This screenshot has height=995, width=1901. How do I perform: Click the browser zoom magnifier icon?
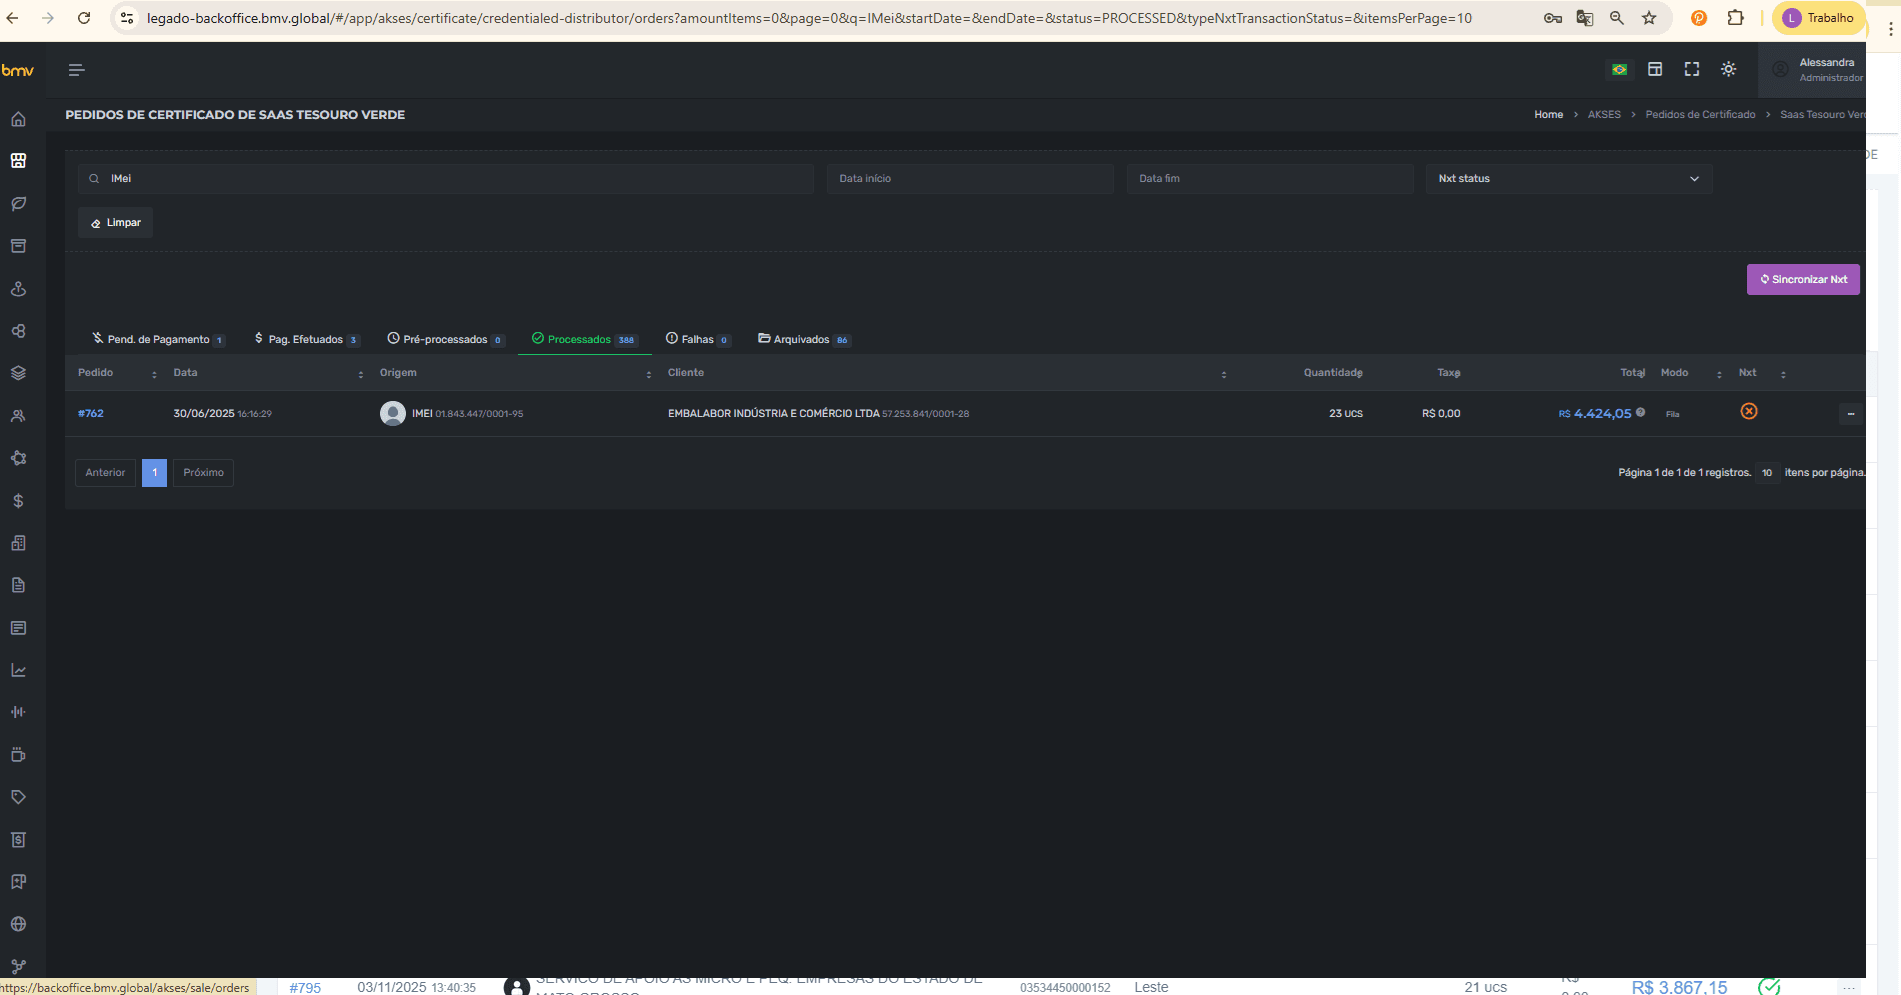tap(1617, 18)
